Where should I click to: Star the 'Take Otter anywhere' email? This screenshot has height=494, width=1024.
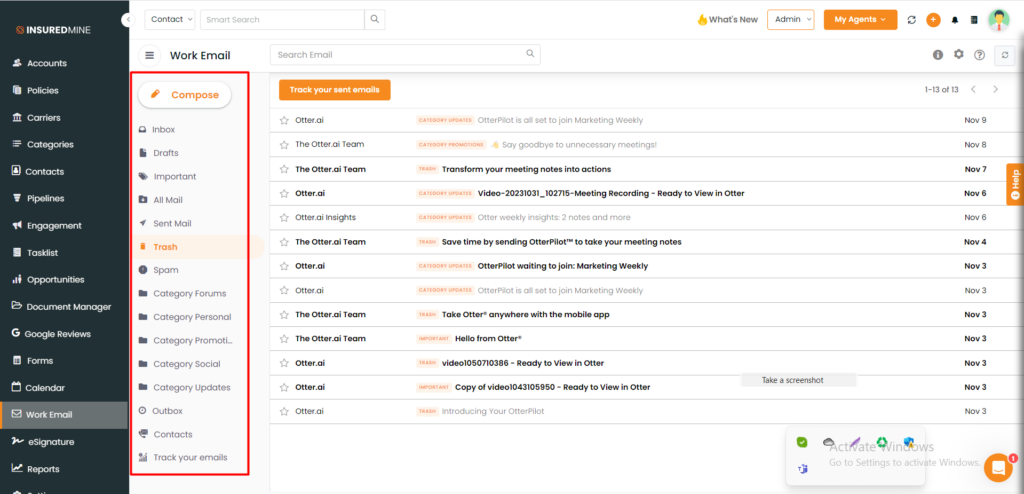284,314
